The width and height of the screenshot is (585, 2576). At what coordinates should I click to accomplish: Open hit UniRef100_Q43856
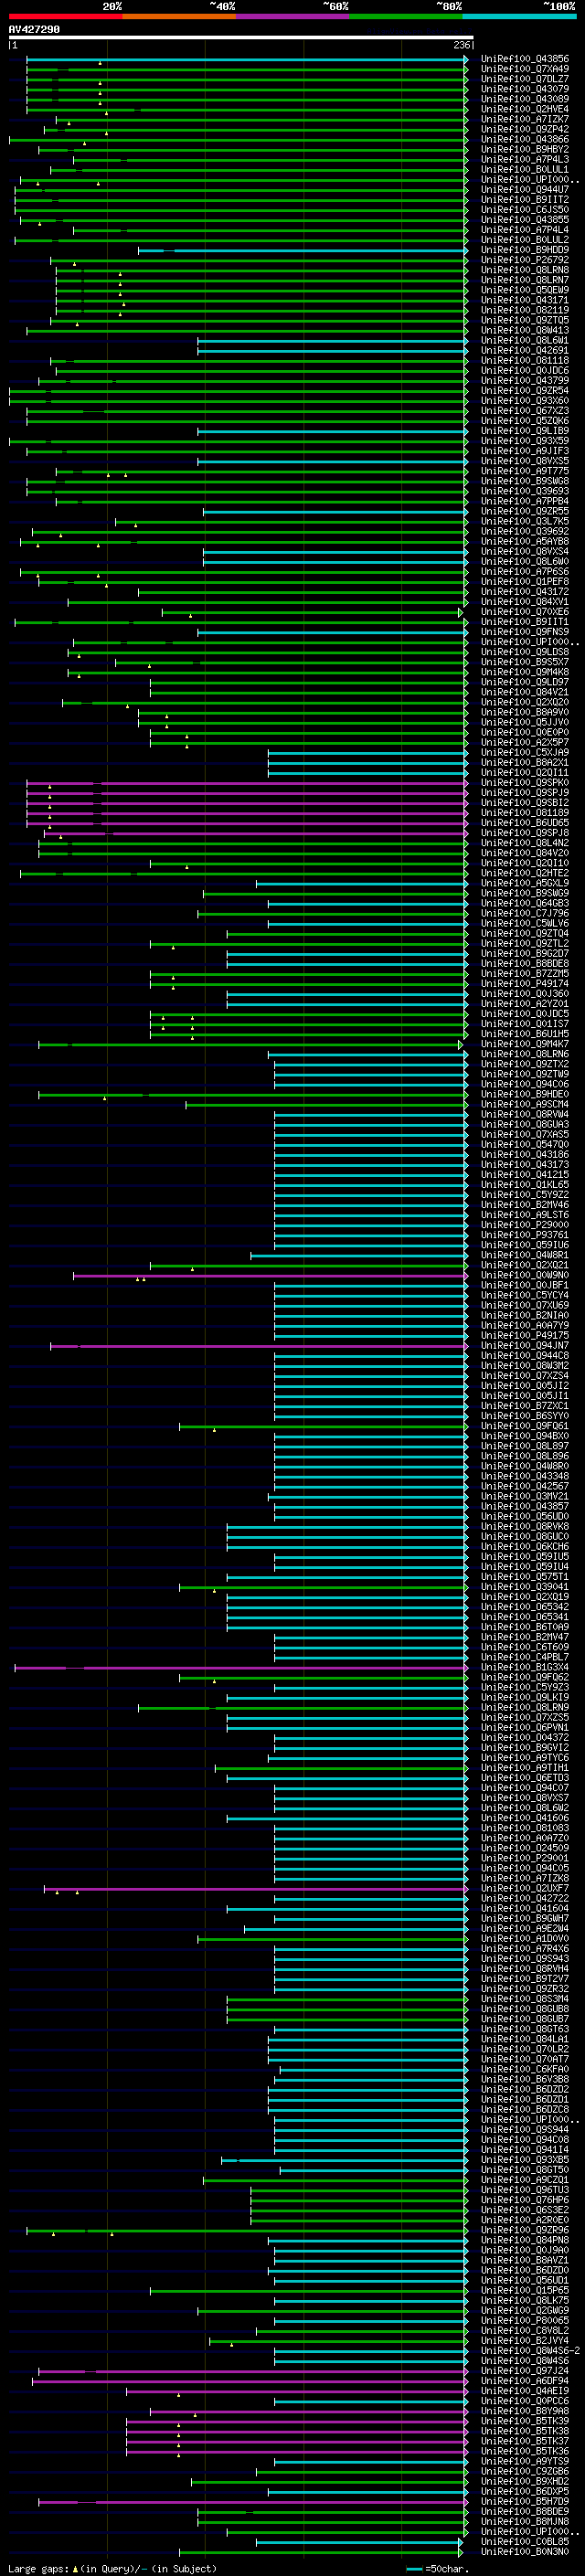[524, 59]
